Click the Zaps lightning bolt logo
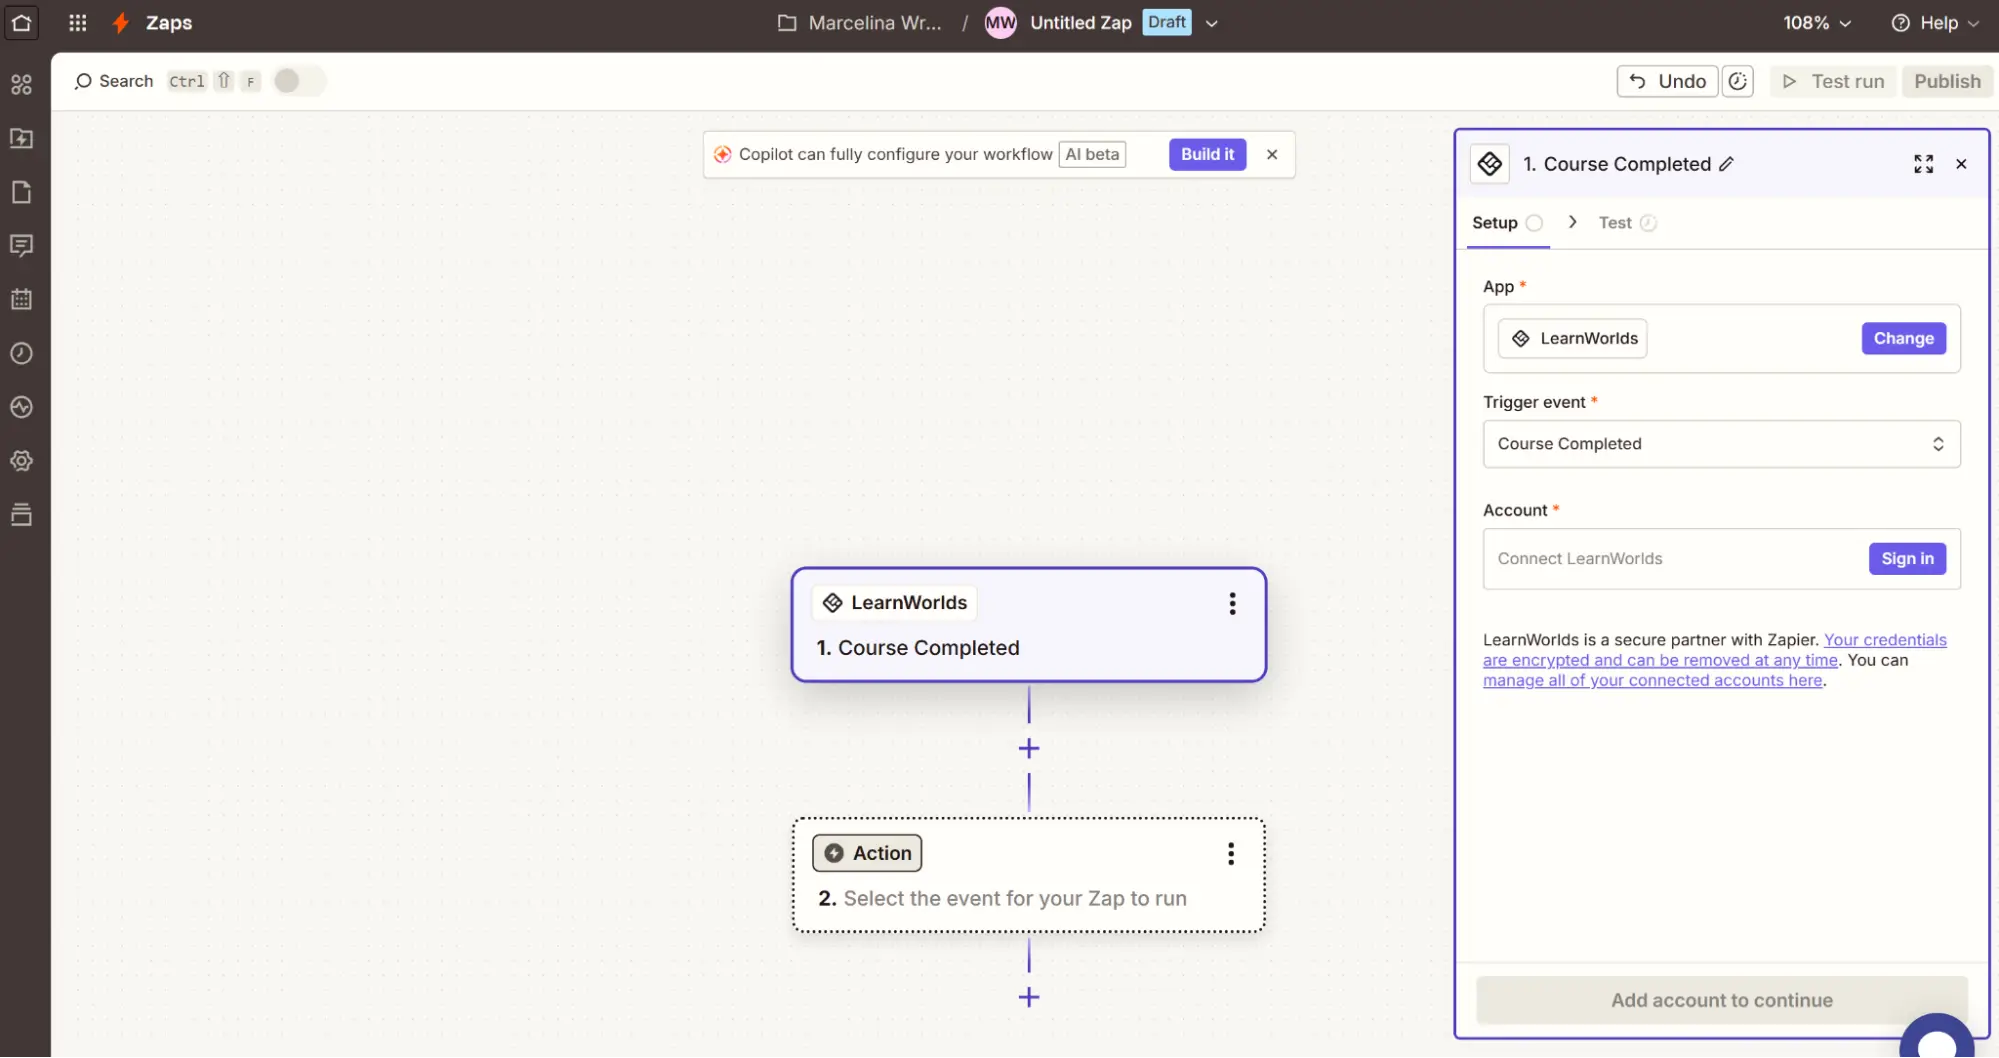 coord(121,23)
